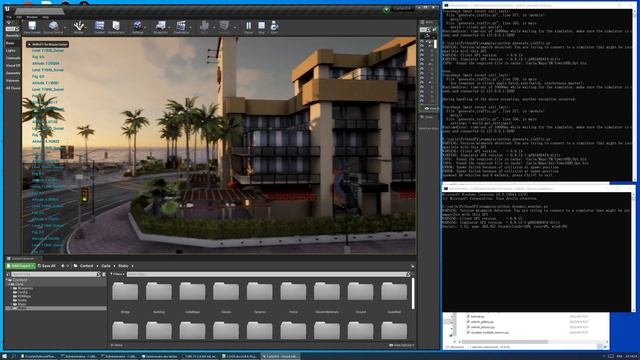Click the green checkmark status icon

[x=386, y=10]
